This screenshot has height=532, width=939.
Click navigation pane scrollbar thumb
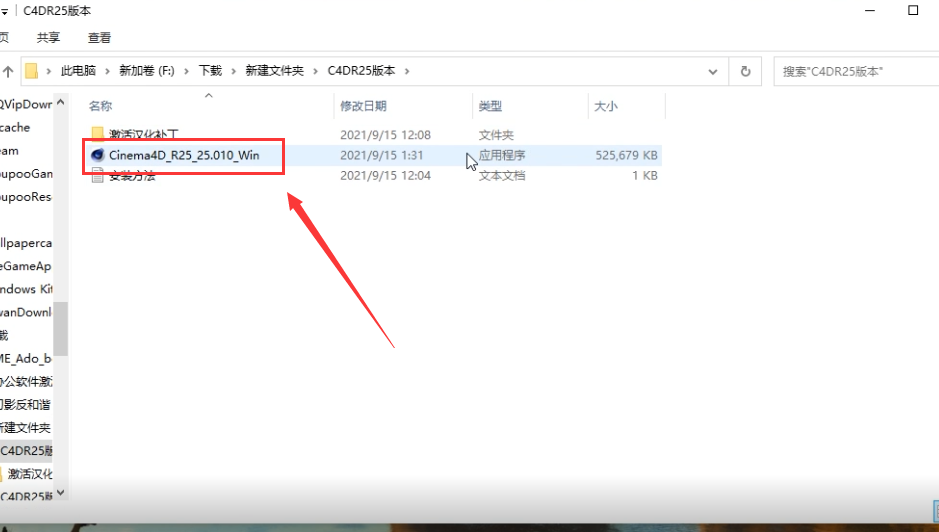[x=60, y=328]
